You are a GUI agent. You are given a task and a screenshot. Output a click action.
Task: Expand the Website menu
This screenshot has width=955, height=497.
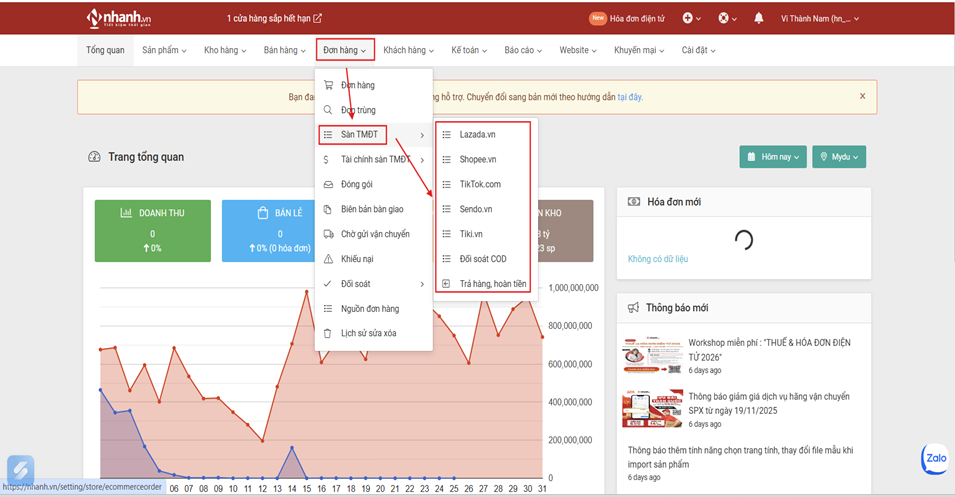tap(578, 50)
